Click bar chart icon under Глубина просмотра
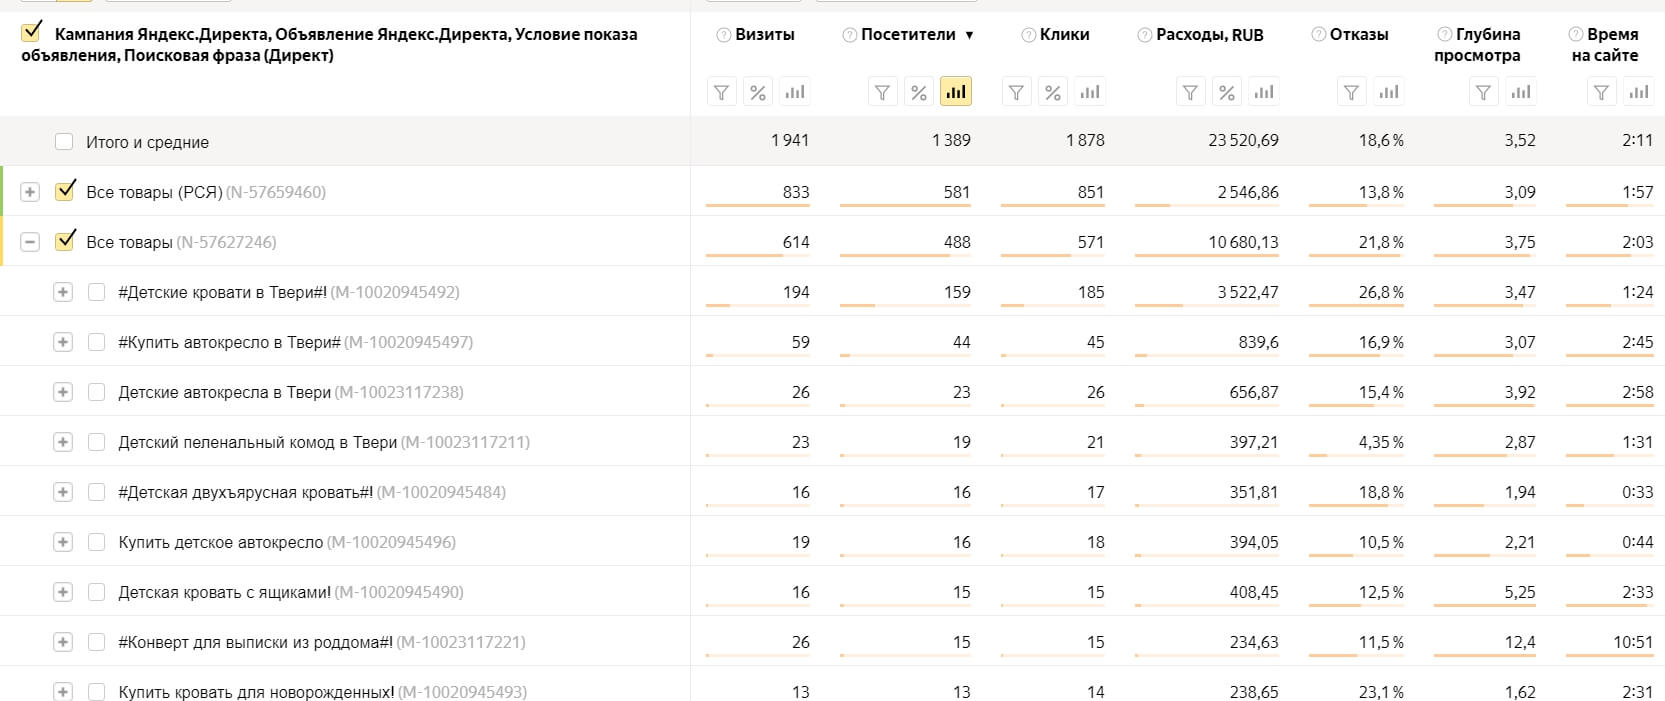This screenshot has width=1665, height=701. tap(1521, 92)
